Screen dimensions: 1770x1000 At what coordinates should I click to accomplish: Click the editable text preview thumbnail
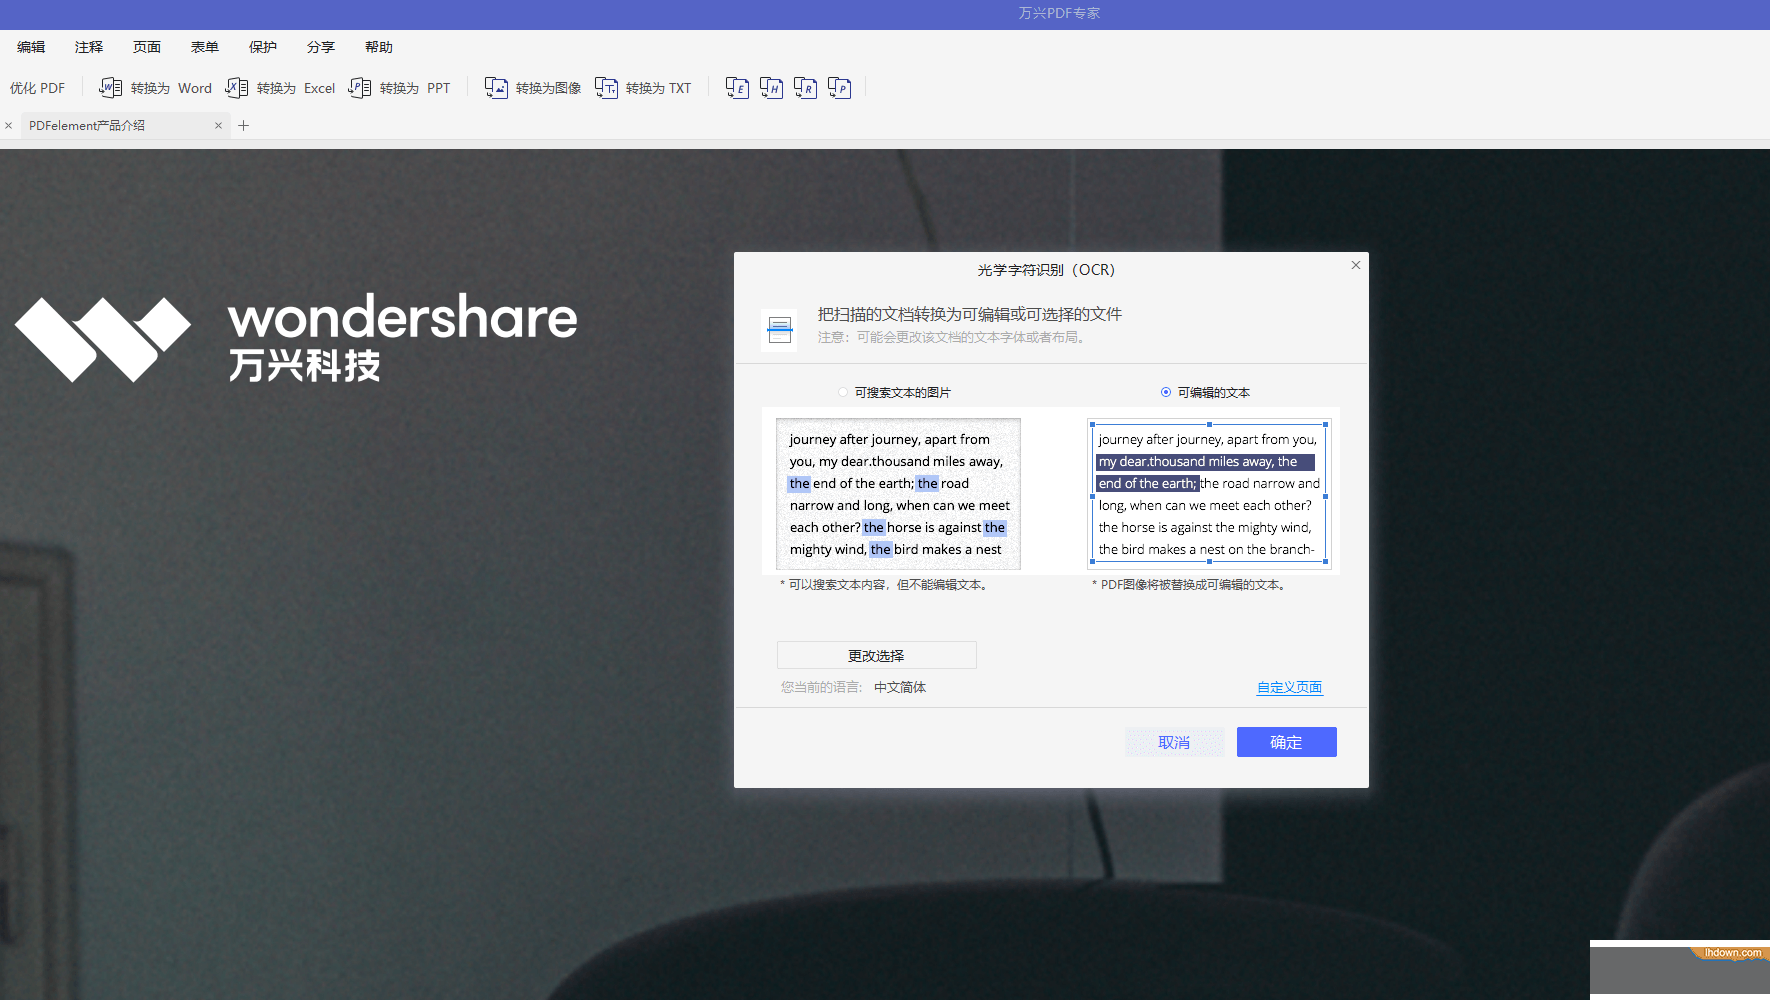[1209, 494]
